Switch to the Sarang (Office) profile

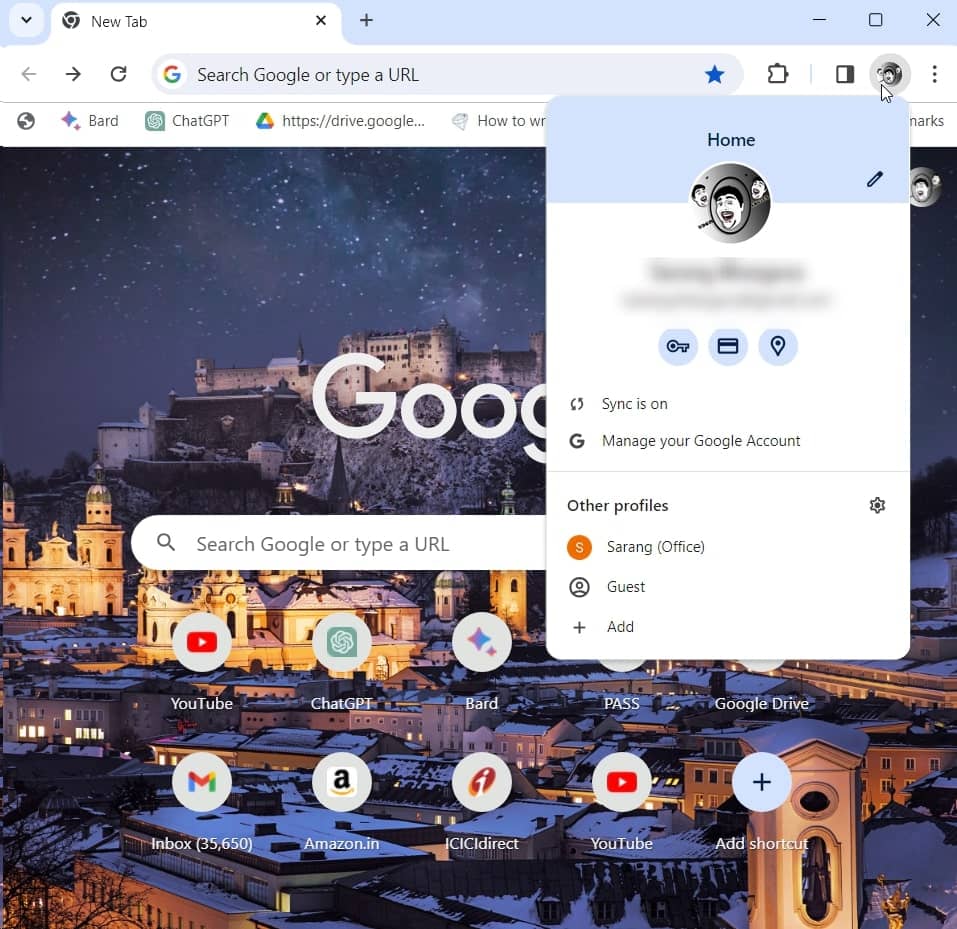pos(655,547)
